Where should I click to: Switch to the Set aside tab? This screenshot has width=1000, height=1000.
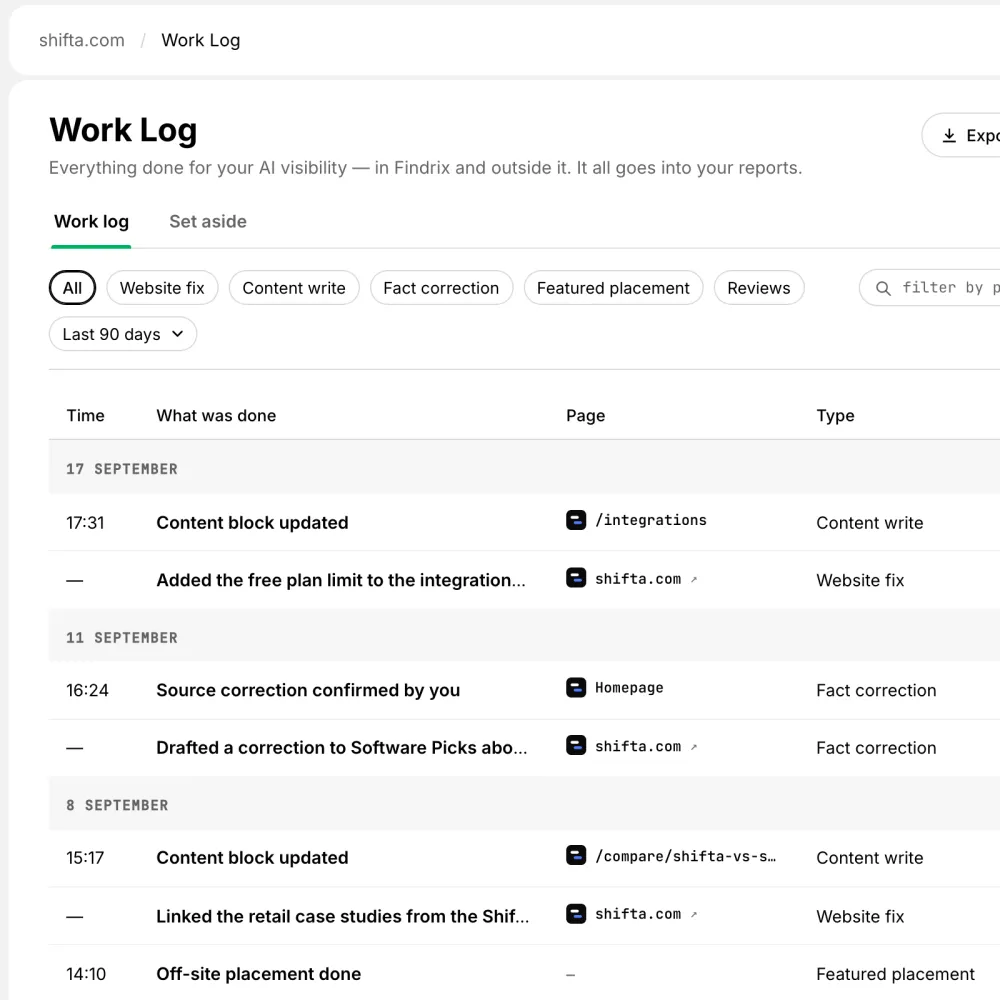pyautogui.click(x=208, y=221)
